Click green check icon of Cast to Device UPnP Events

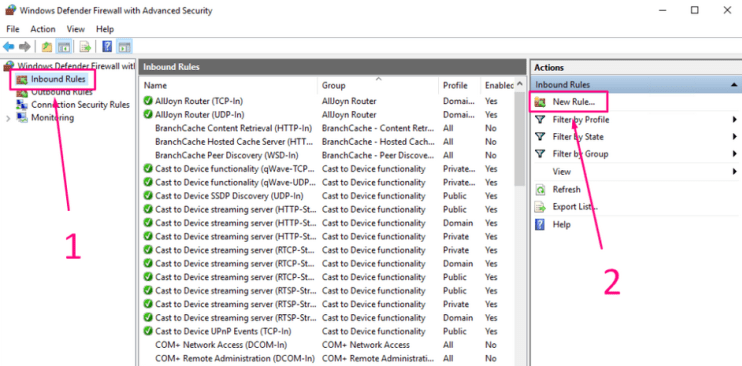point(148,331)
